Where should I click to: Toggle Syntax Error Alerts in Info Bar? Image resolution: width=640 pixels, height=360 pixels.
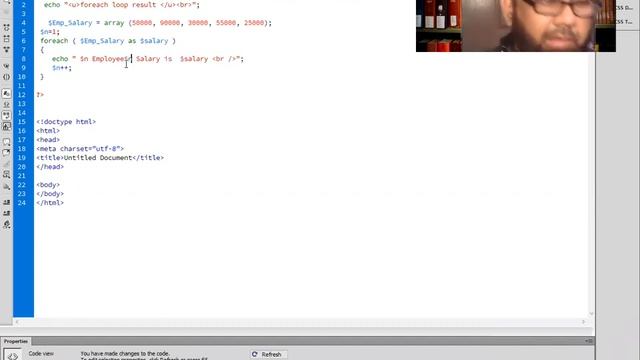[x=7, y=127]
